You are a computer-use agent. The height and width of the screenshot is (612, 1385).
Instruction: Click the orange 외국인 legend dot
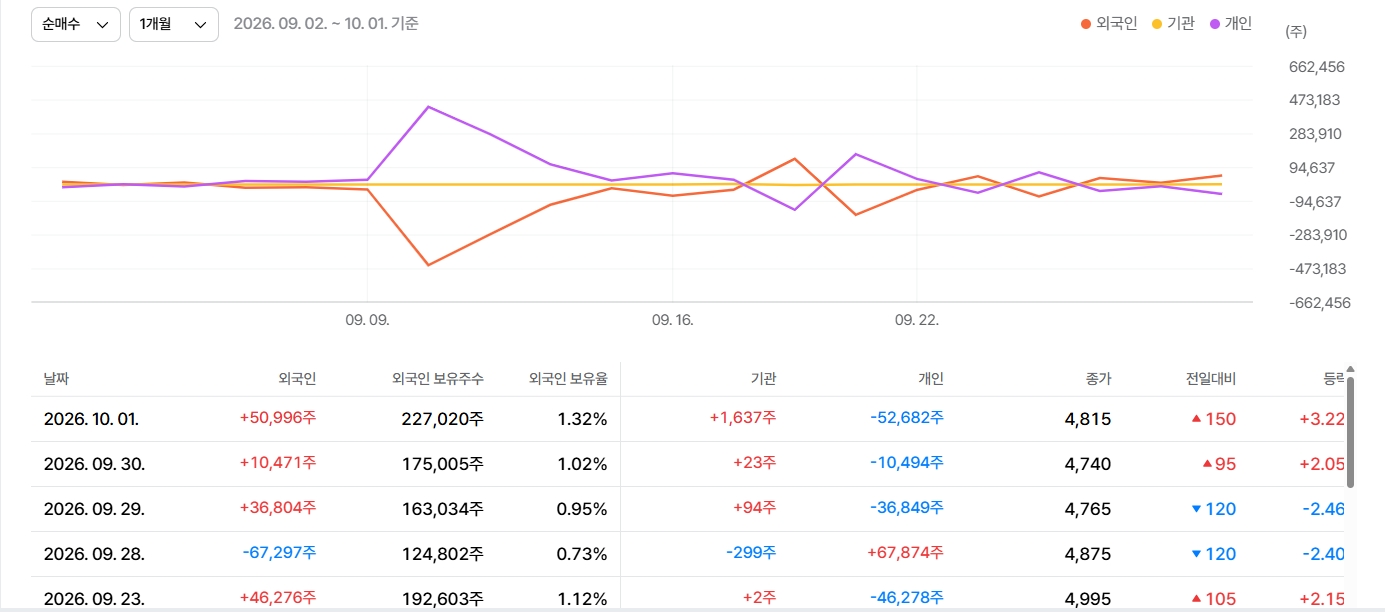point(1086,24)
